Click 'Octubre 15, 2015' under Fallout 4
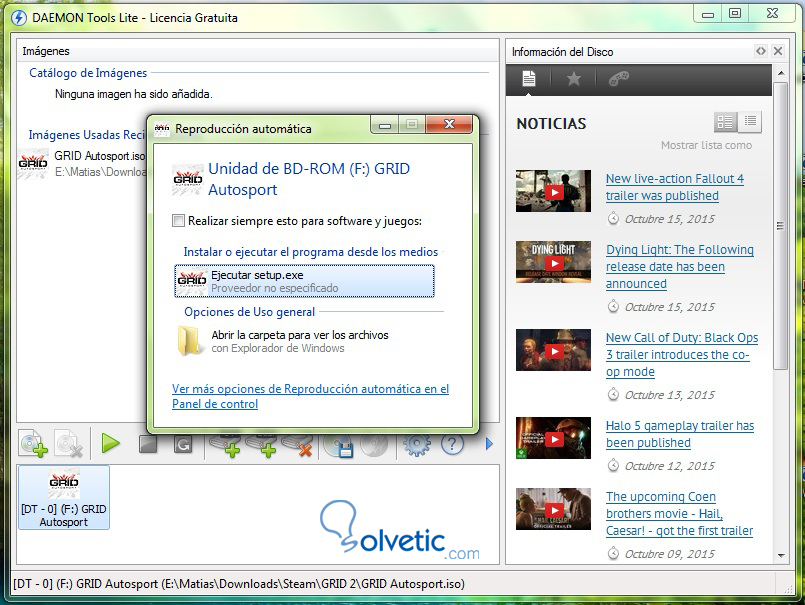This screenshot has height=605, width=805. (x=669, y=219)
